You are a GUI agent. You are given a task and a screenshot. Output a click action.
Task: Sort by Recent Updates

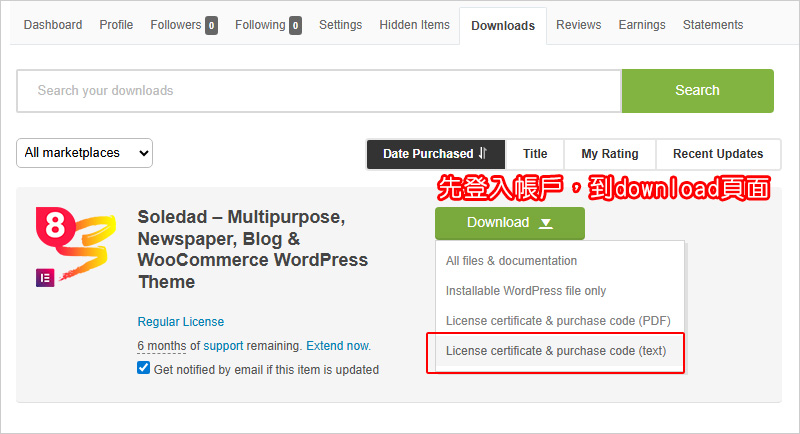[718, 154]
